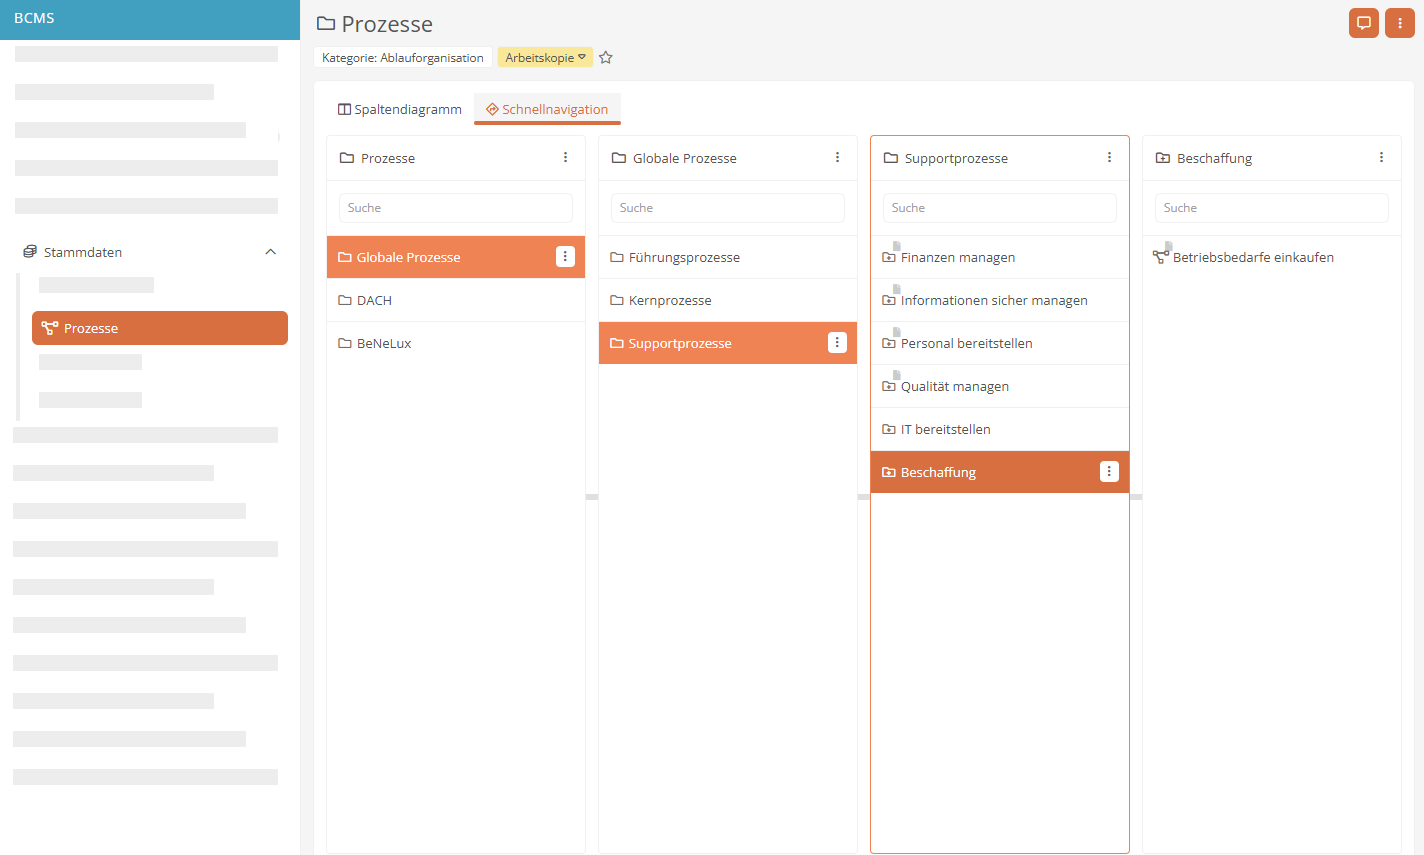Open options menu on highlighted Globale Prozesse row
The image size is (1424, 855).
565,257
